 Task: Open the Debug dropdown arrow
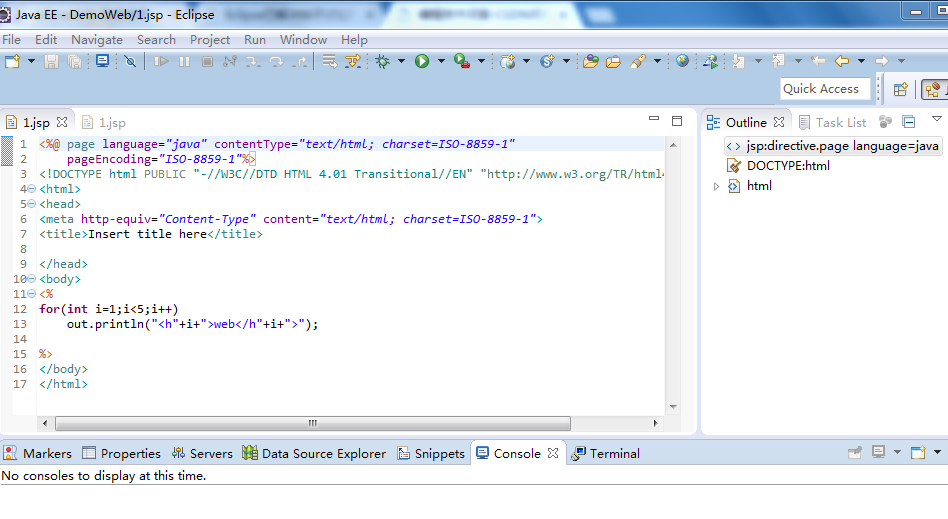(401, 61)
